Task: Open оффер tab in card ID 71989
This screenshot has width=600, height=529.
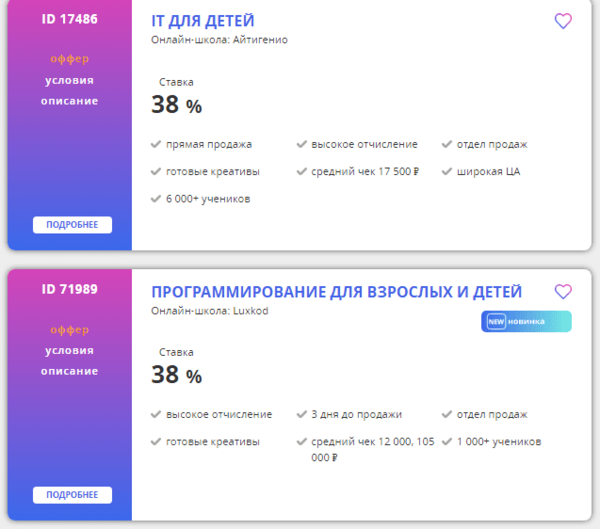Action: (x=70, y=329)
